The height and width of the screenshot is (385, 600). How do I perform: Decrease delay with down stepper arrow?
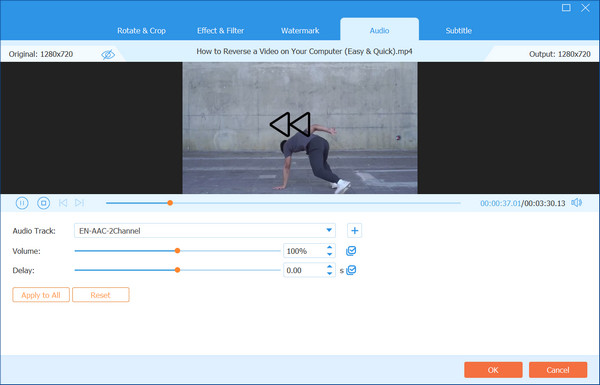pos(329,274)
